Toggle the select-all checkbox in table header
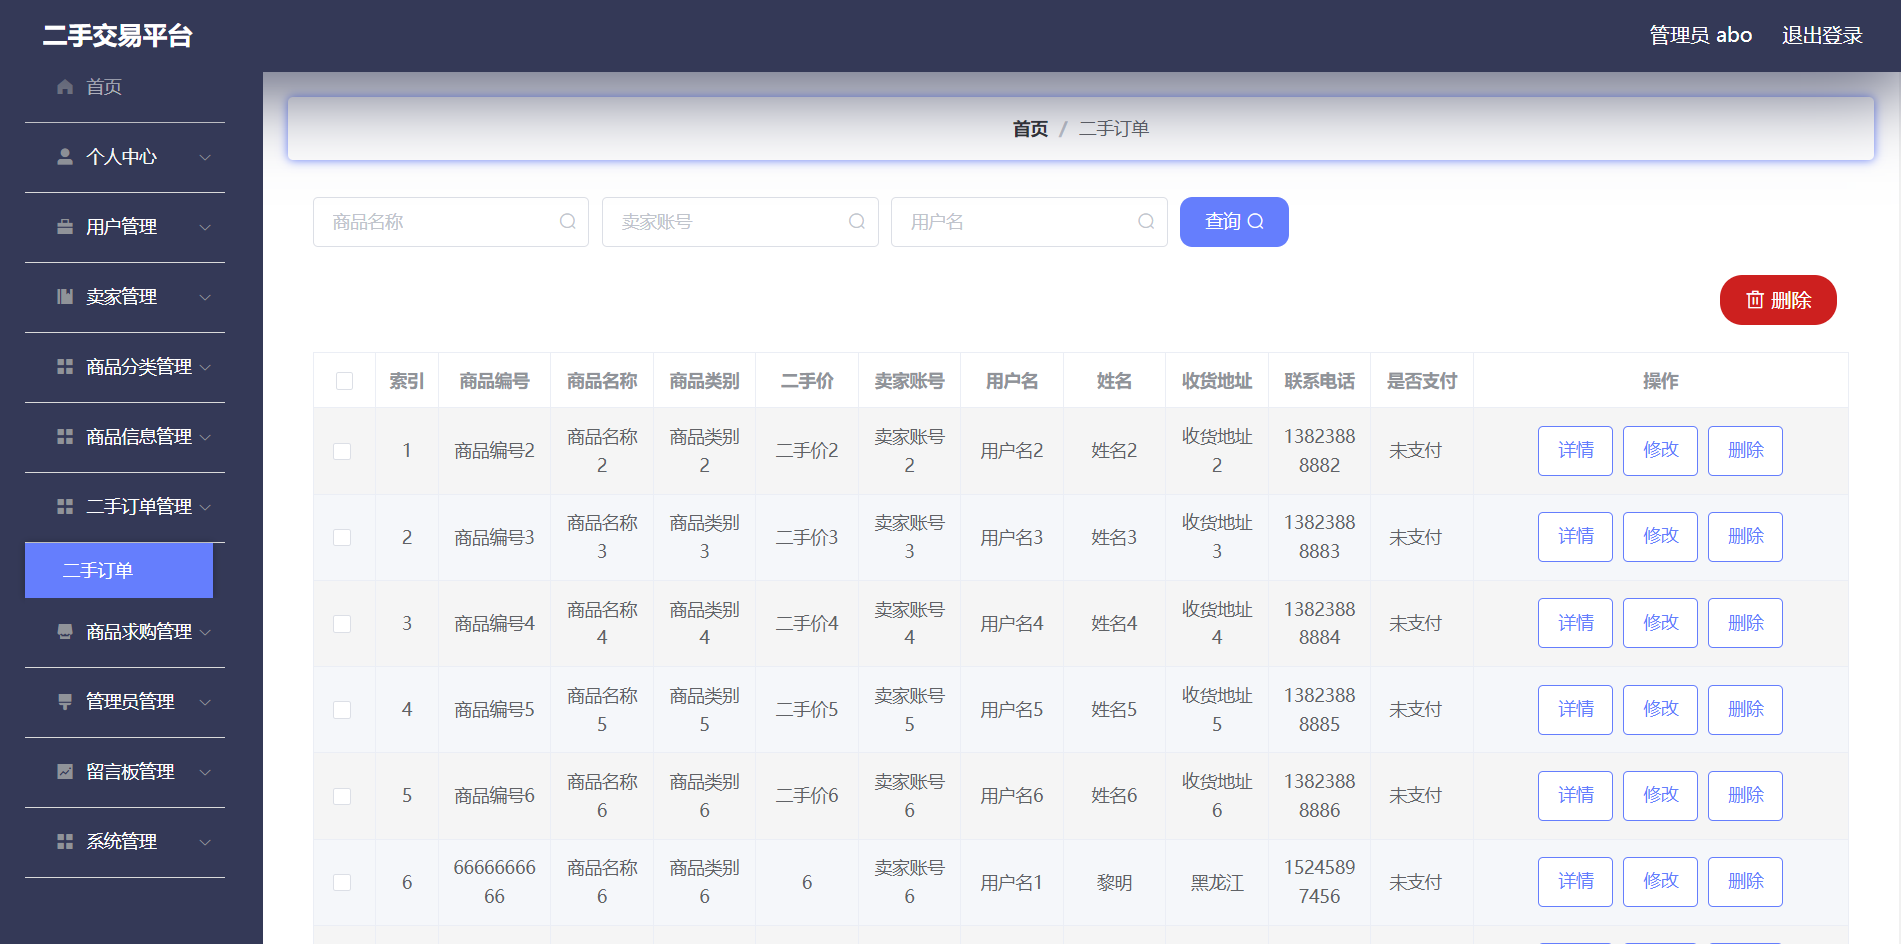The width and height of the screenshot is (1901, 944). tap(344, 381)
